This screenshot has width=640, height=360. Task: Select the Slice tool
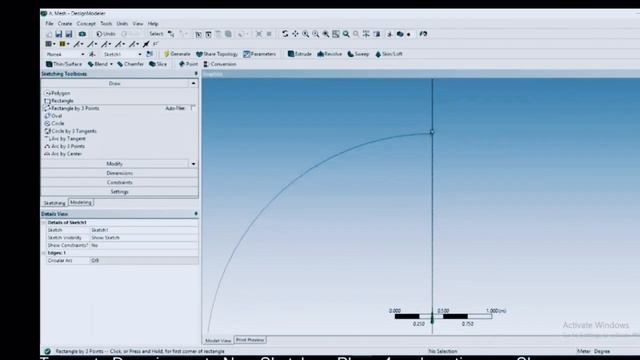(158, 64)
